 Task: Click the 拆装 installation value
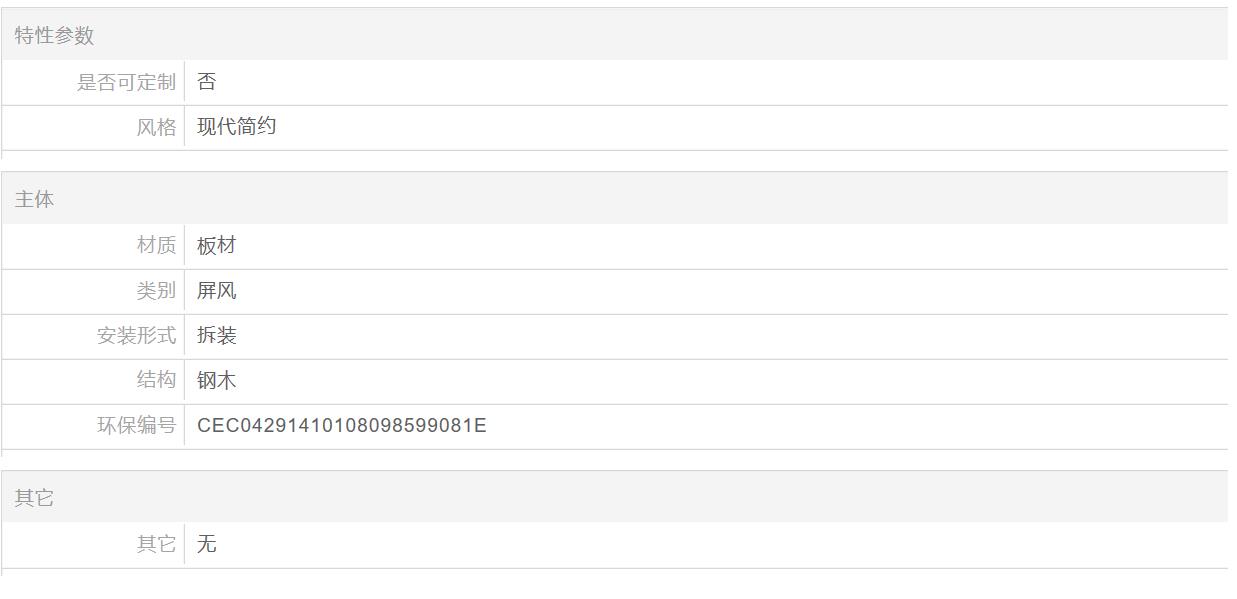coord(217,336)
